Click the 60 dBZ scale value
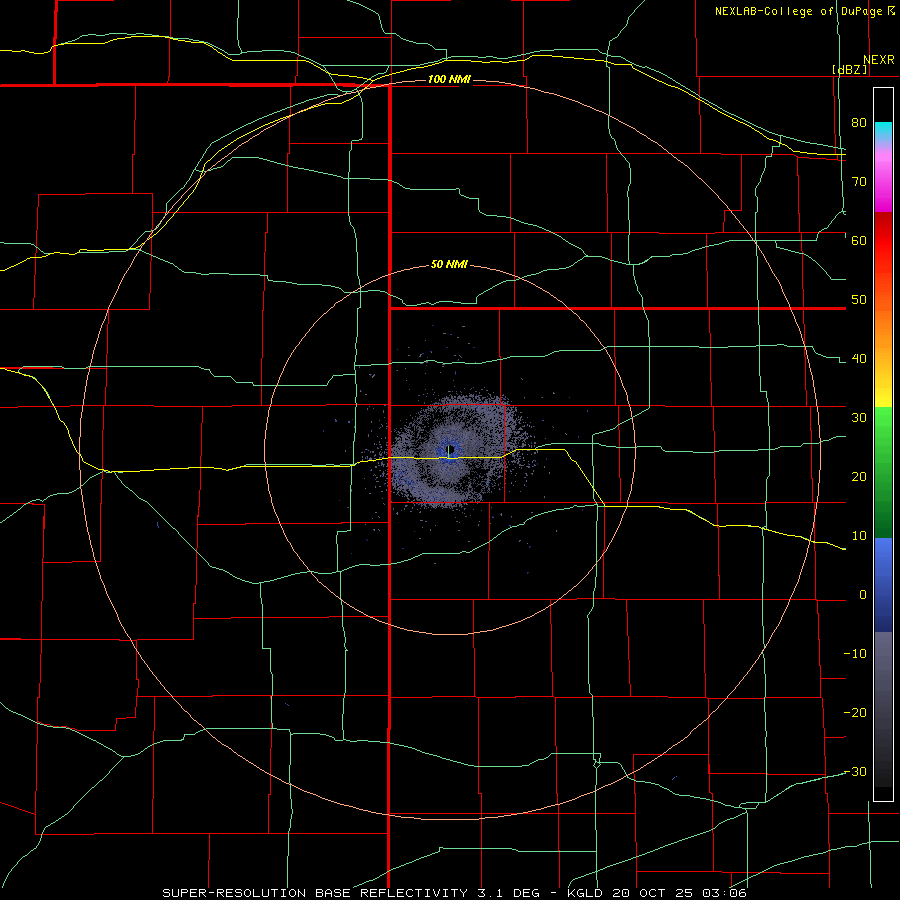The width and height of the screenshot is (900, 900). [x=859, y=240]
